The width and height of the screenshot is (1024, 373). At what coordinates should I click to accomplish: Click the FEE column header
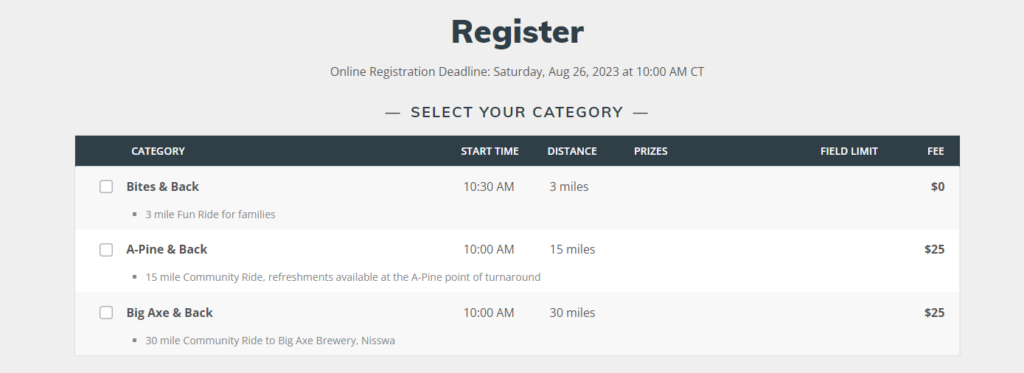click(935, 151)
